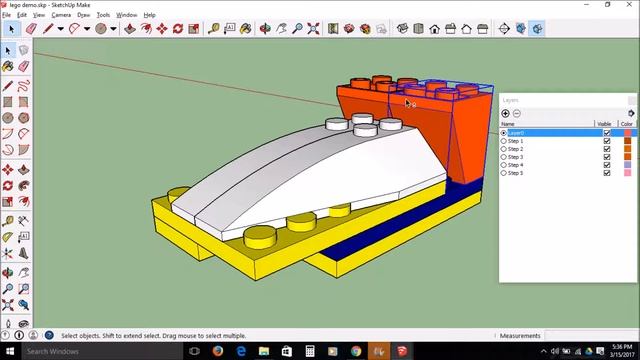Open the Shape tool dropdown arrow

click(113, 29)
